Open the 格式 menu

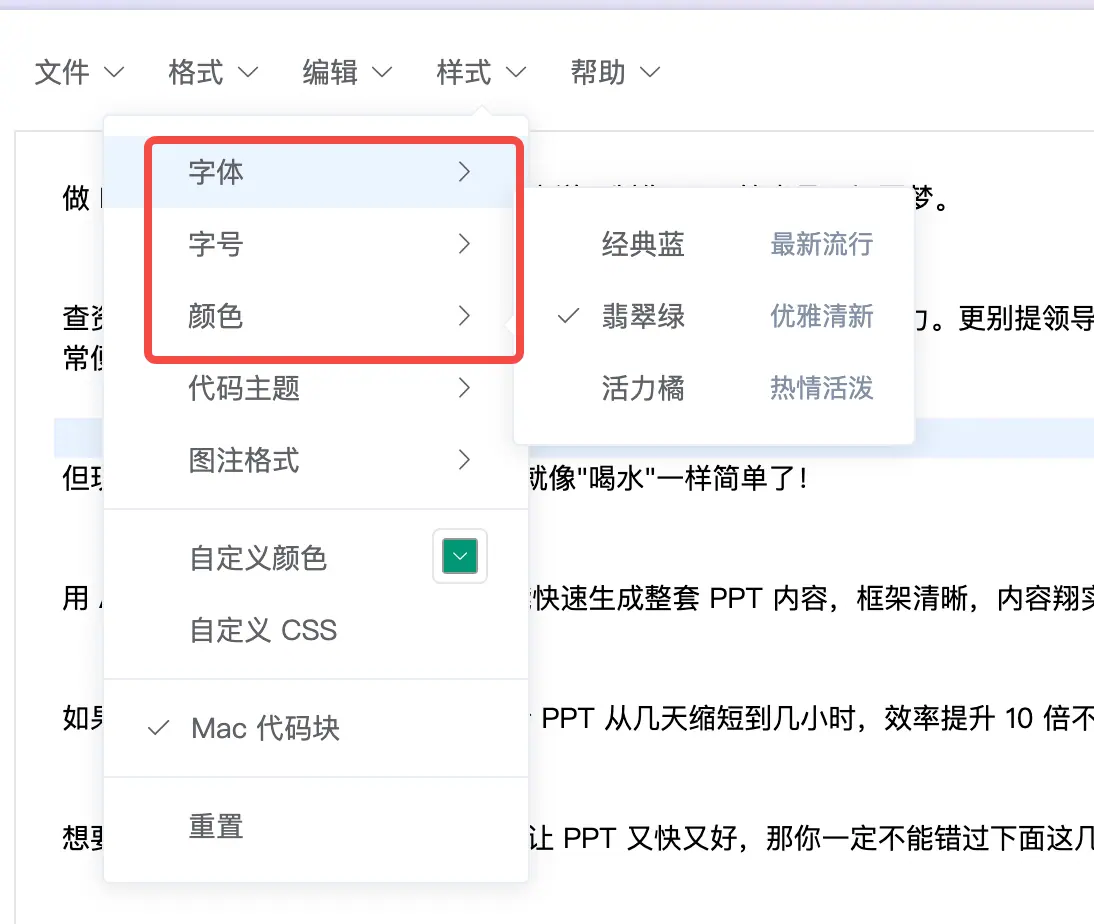click(213, 72)
